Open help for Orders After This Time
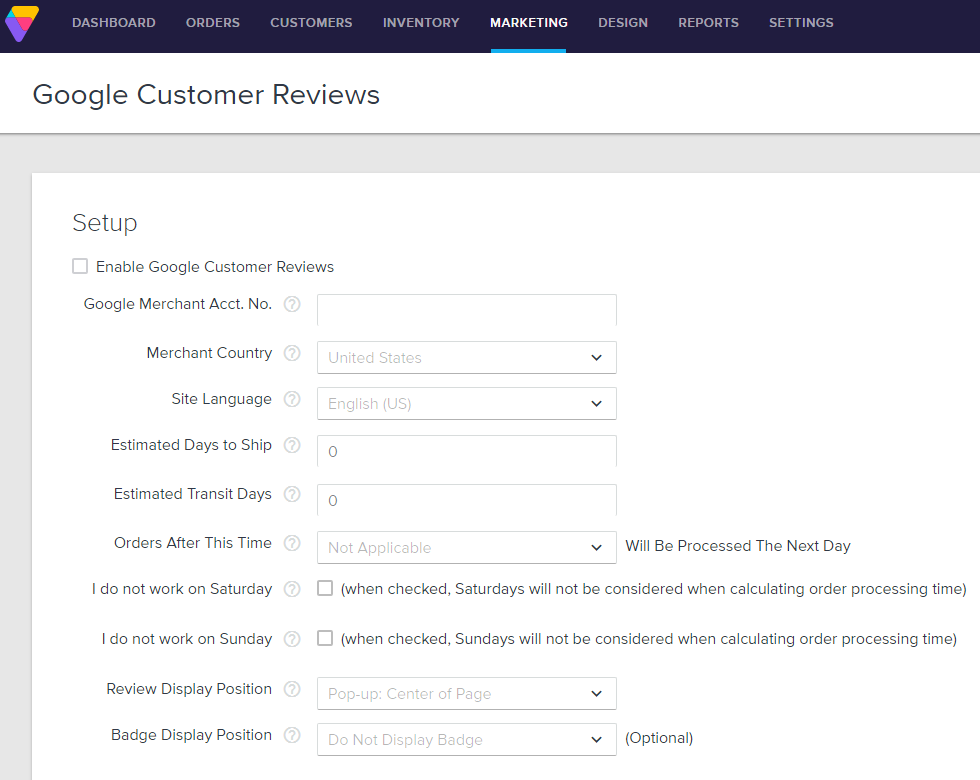 coord(292,543)
